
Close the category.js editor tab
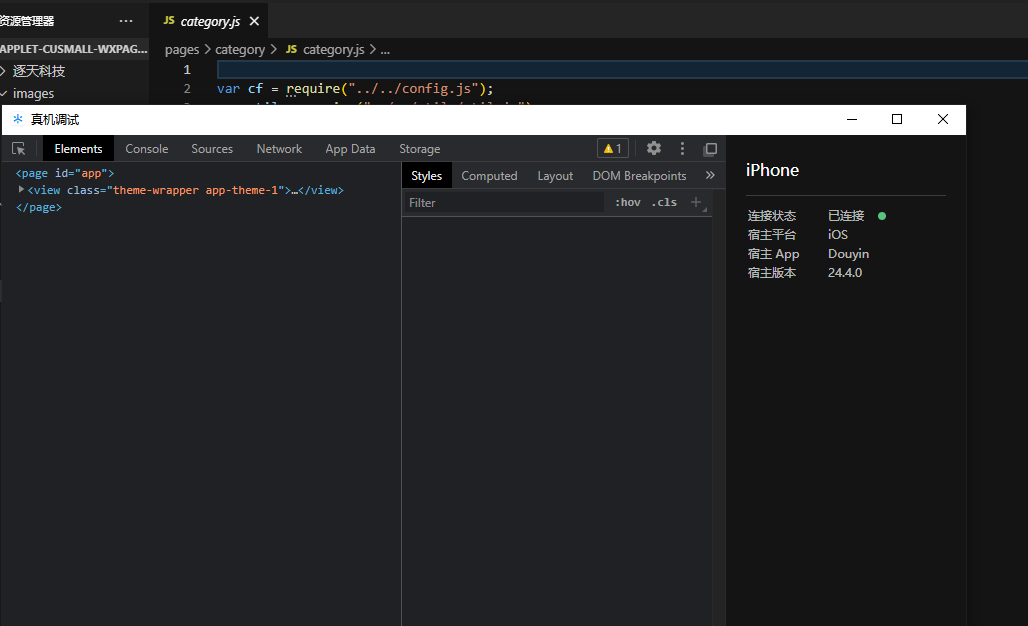point(254,21)
